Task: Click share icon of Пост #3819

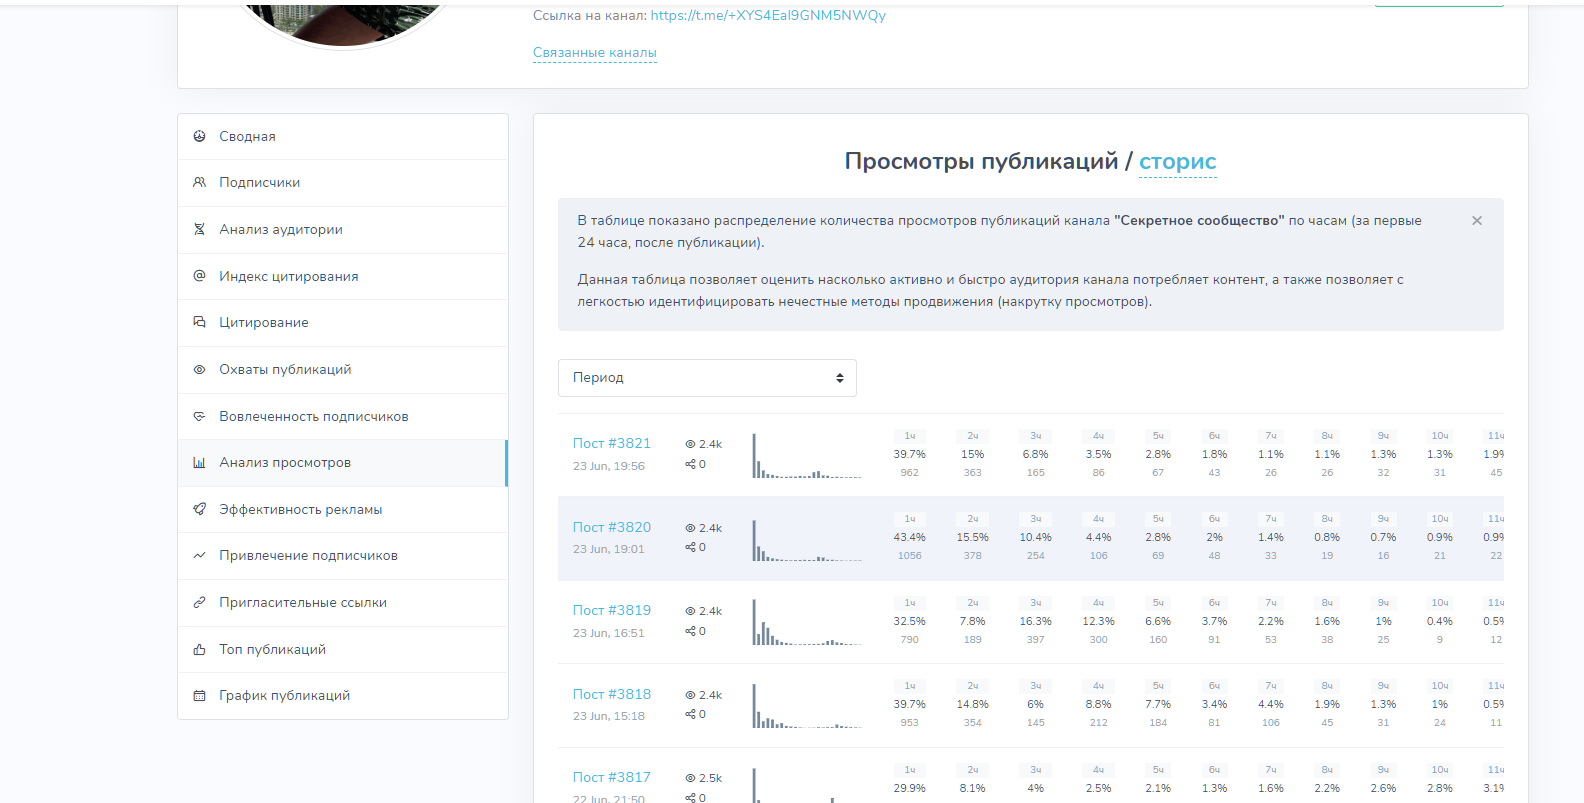Action: coord(690,631)
